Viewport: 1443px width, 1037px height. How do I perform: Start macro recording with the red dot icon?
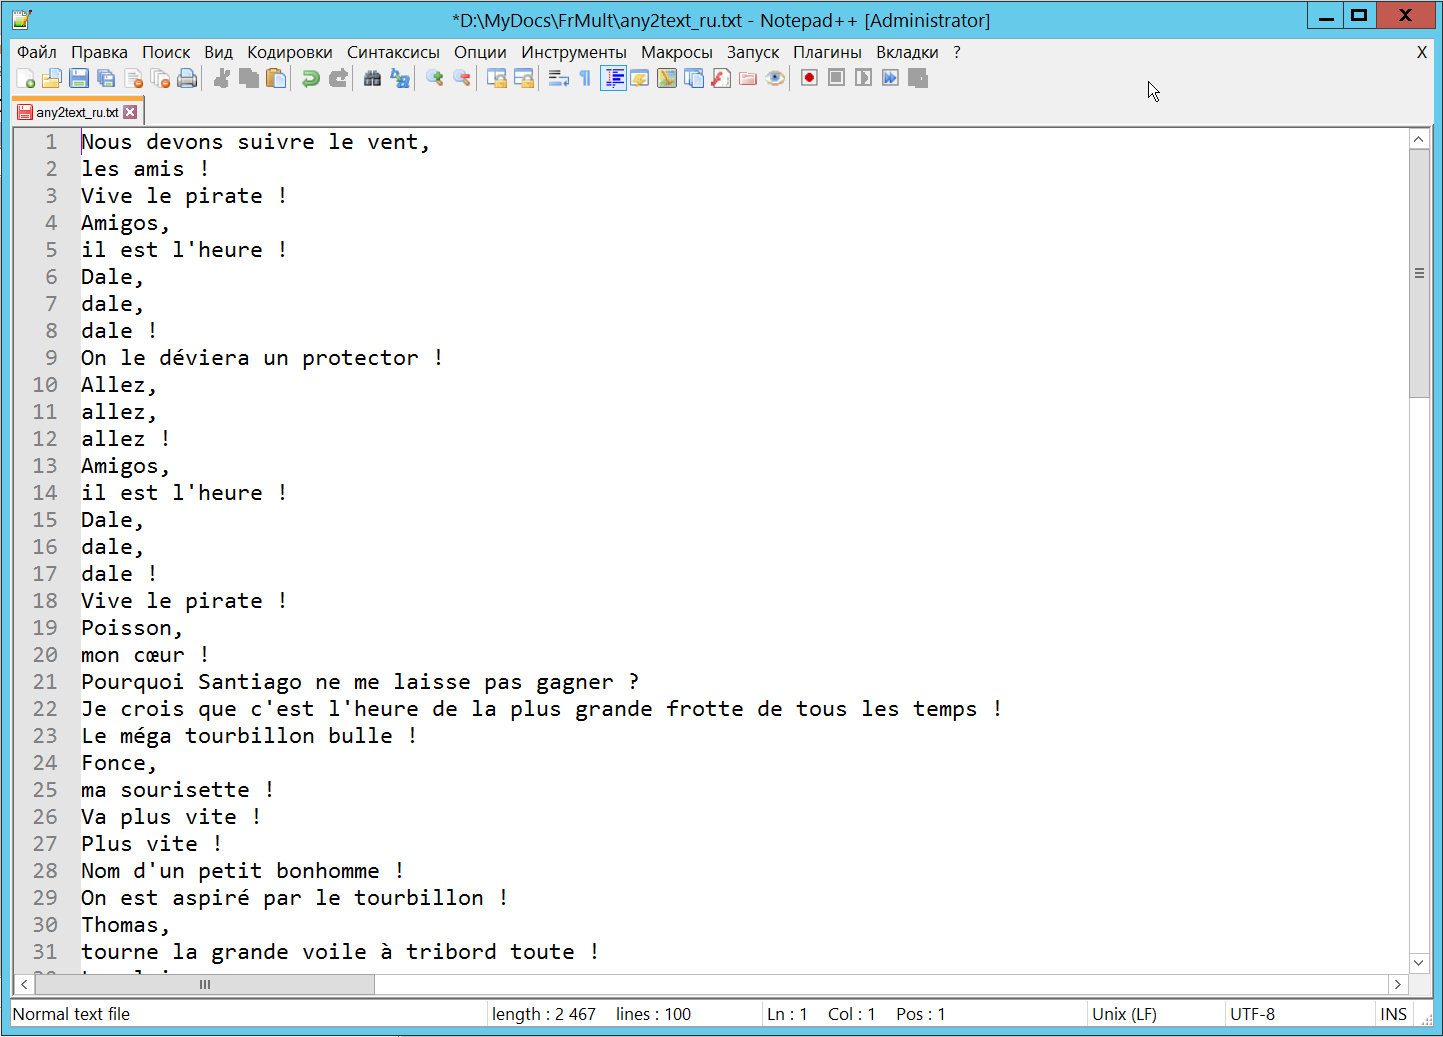(809, 78)
